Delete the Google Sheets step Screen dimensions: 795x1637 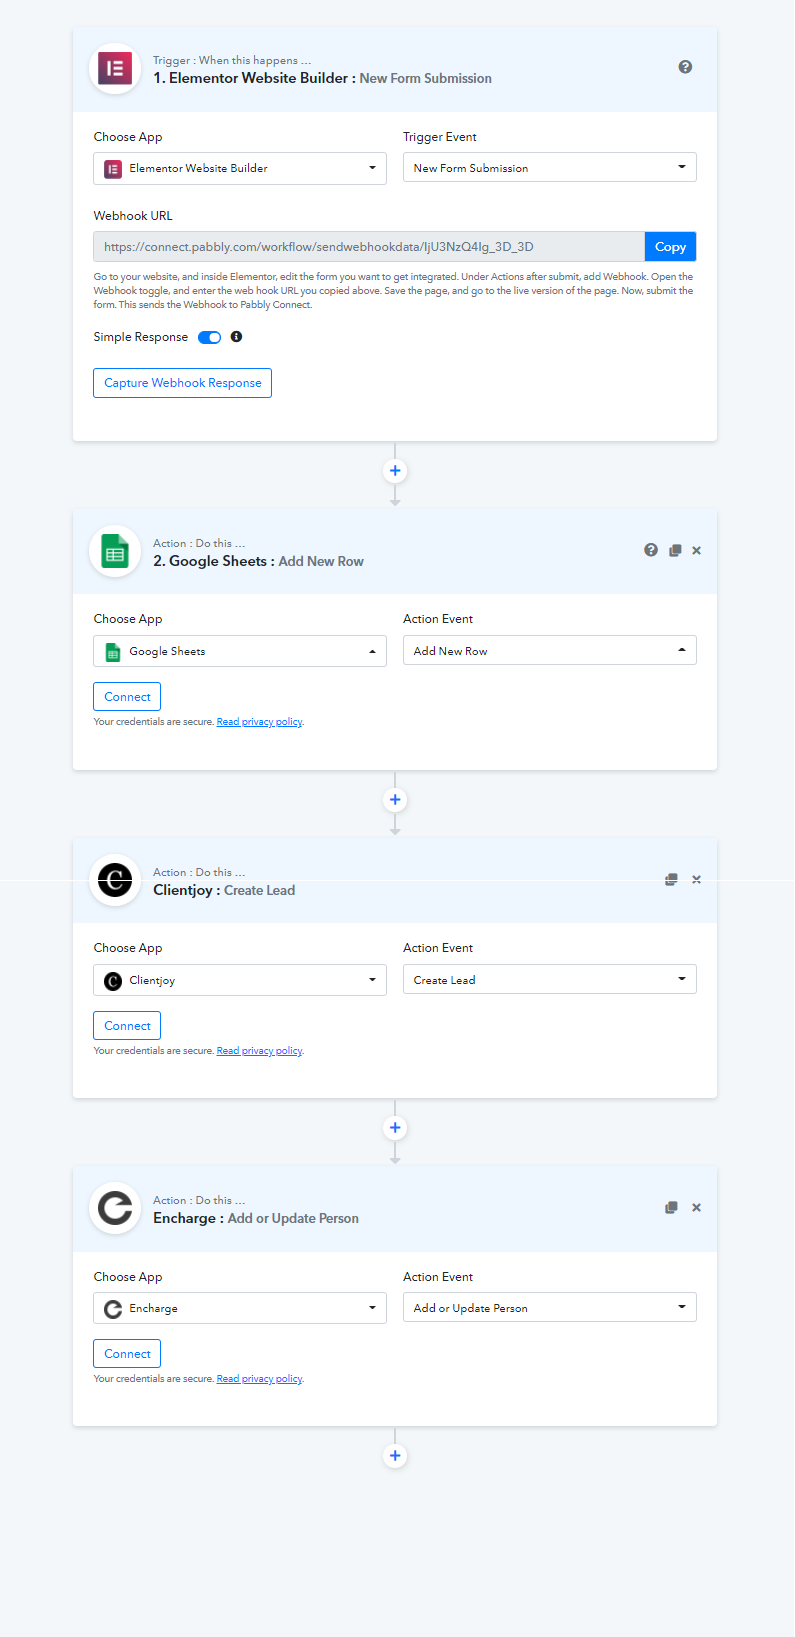[697, 550]
